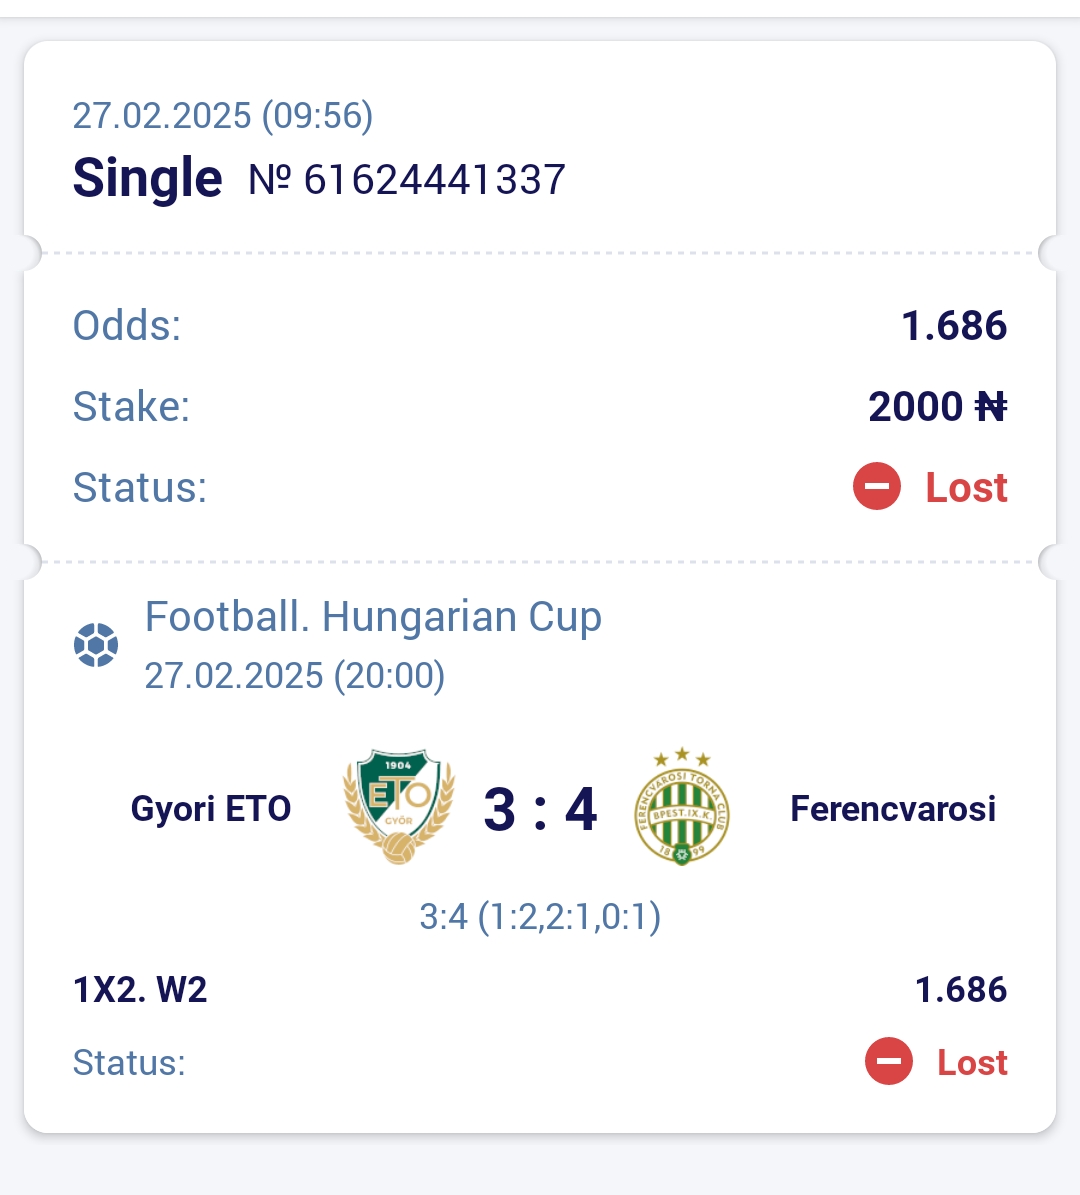Click the Lost status text under Stake

tap(966, 488)
